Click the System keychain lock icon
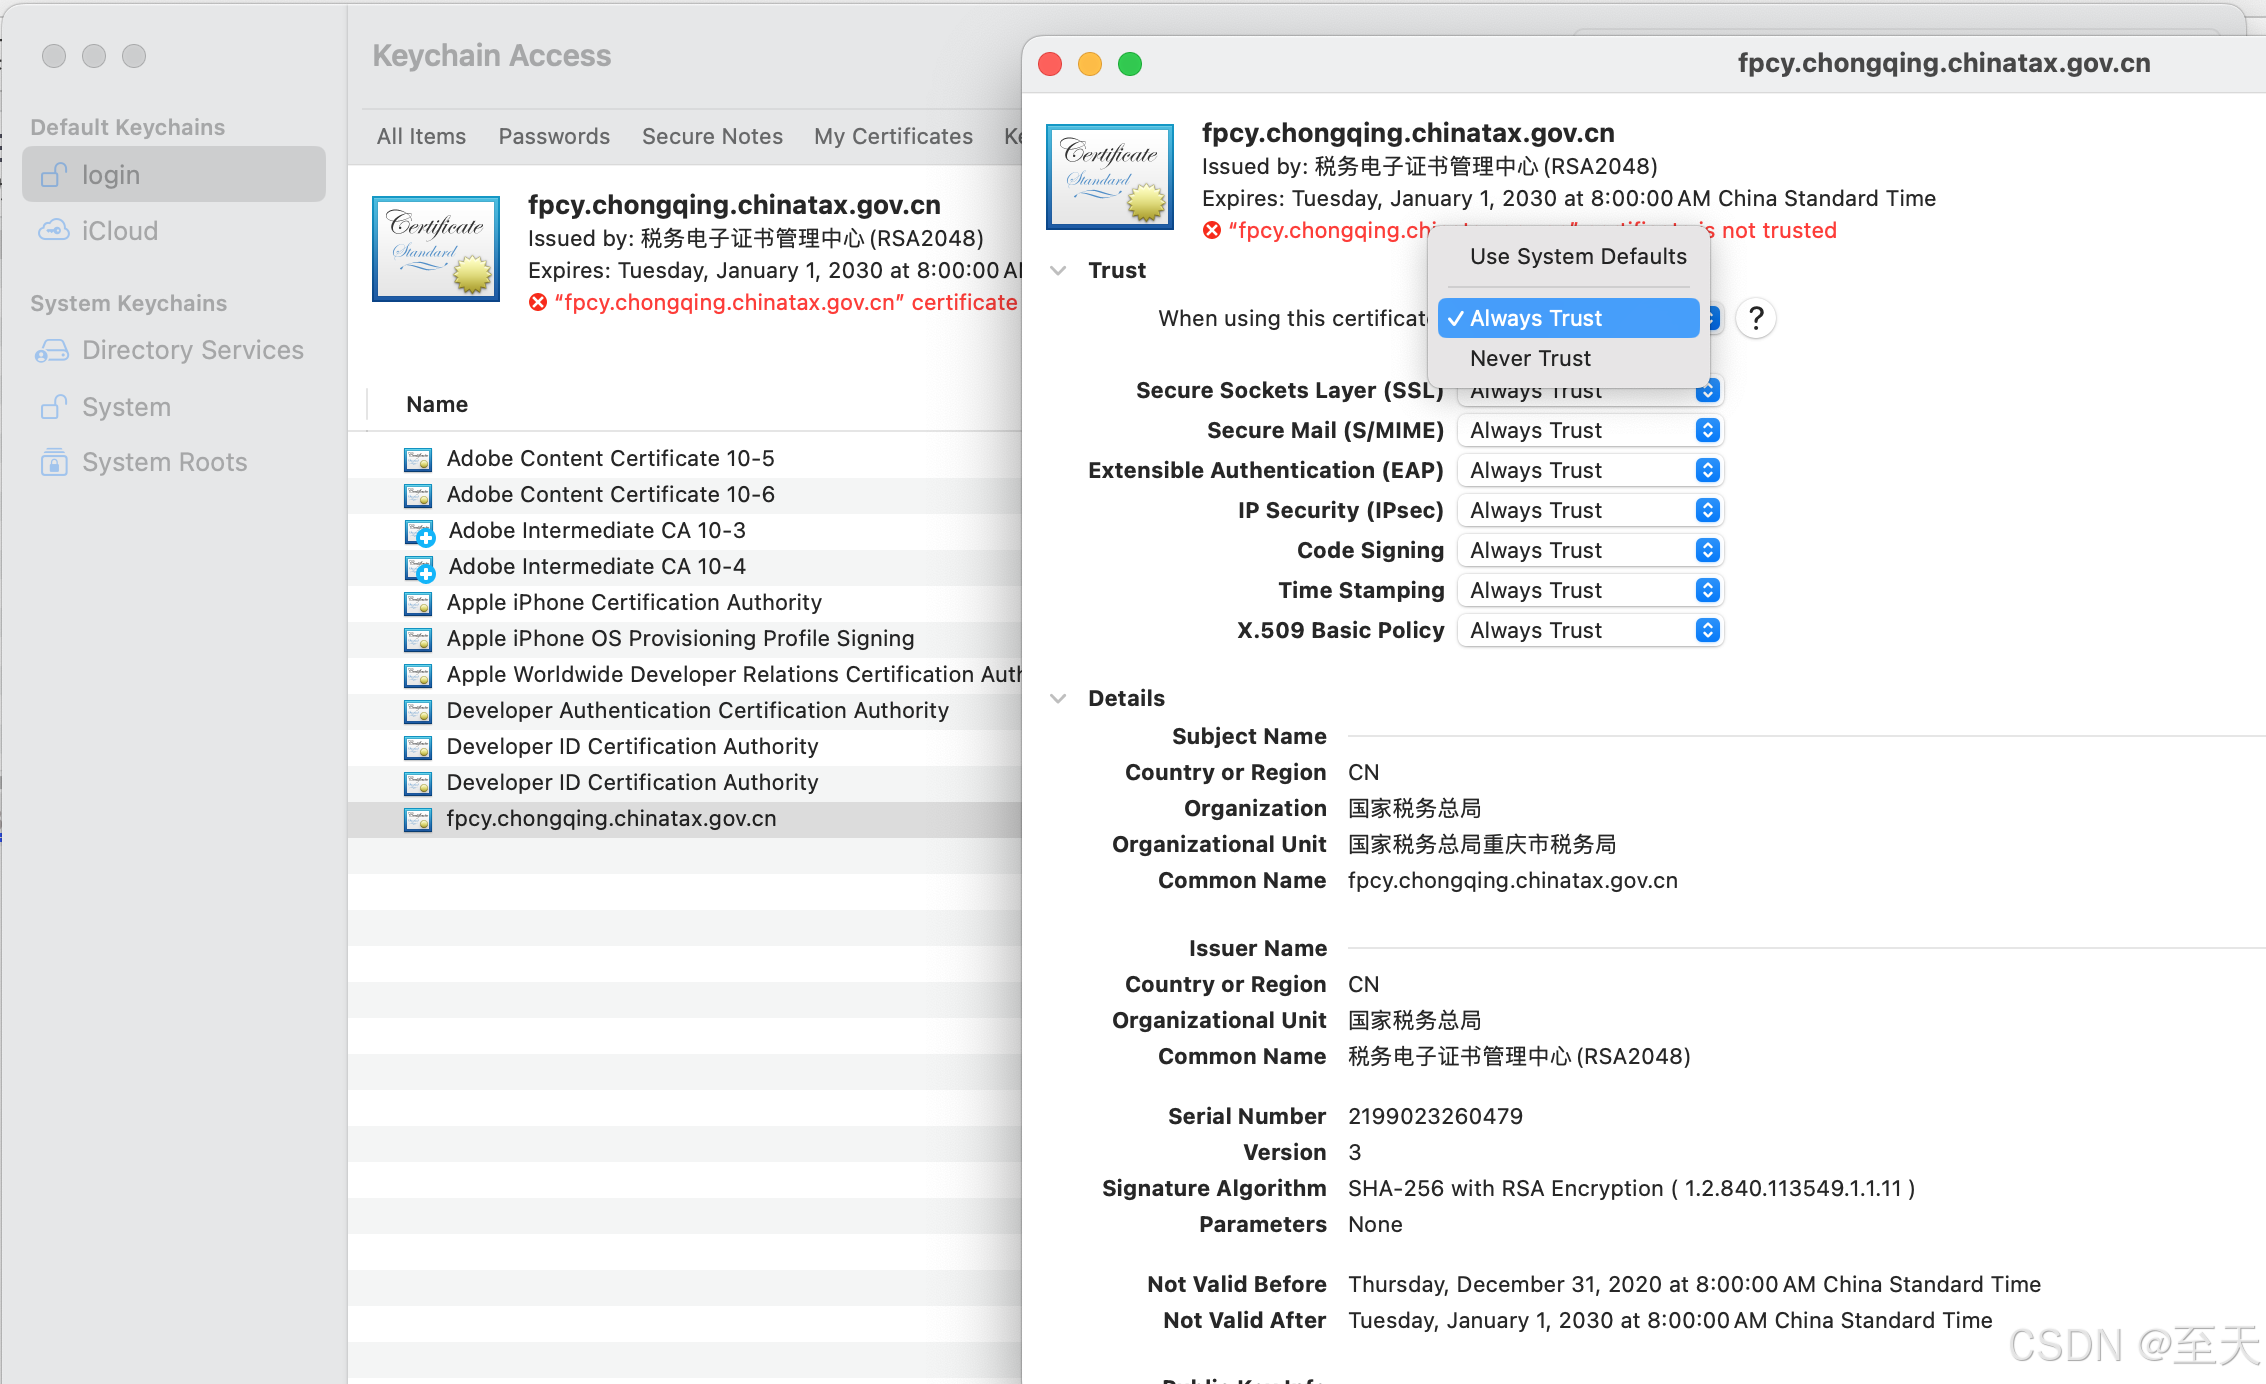This screenshot has height=1384, width=2266. (54, 407)
